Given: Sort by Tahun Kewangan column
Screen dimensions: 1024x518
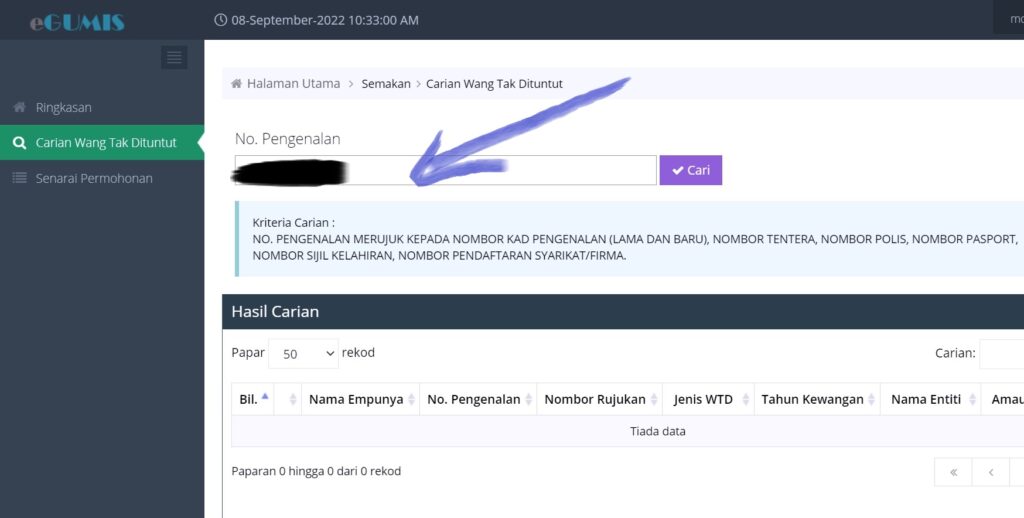Looking at the screenshot, I should (817, 399).
